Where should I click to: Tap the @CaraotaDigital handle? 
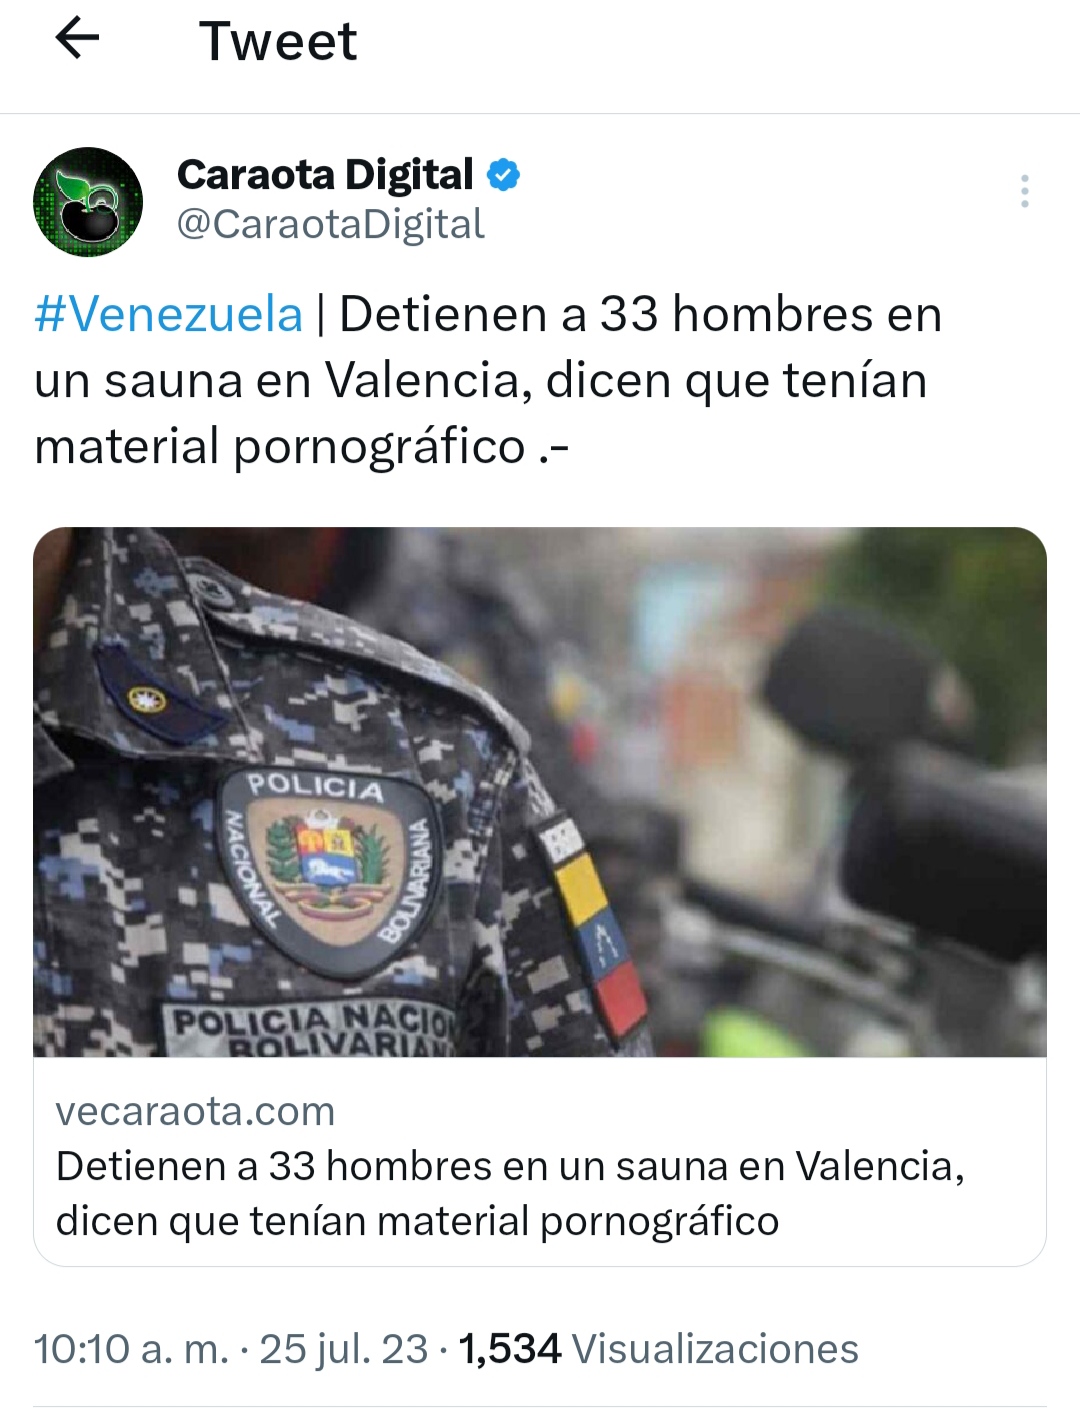click(x=330, y=224)
